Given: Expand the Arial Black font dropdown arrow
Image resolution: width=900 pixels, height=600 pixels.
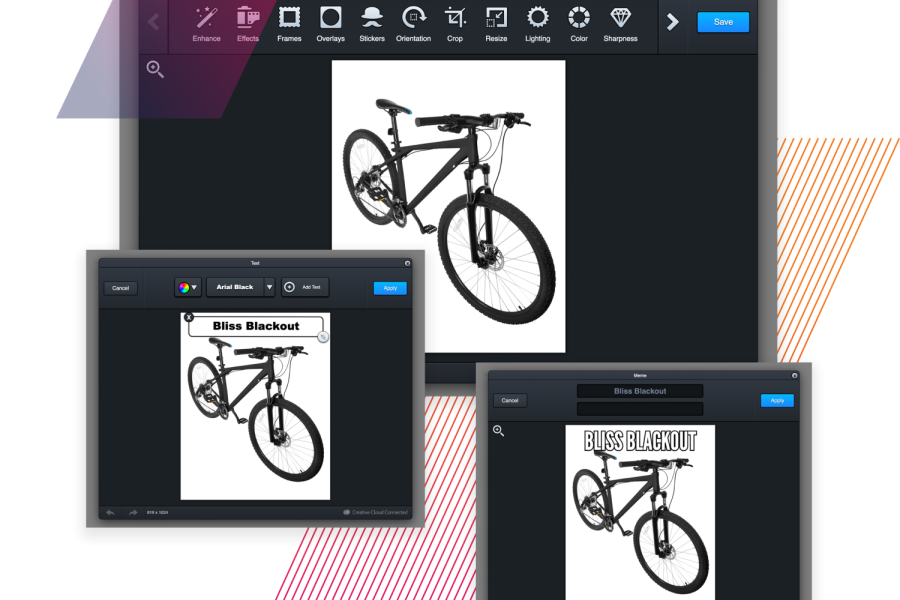Looking at the screenshot, I should tap(269, 287).
